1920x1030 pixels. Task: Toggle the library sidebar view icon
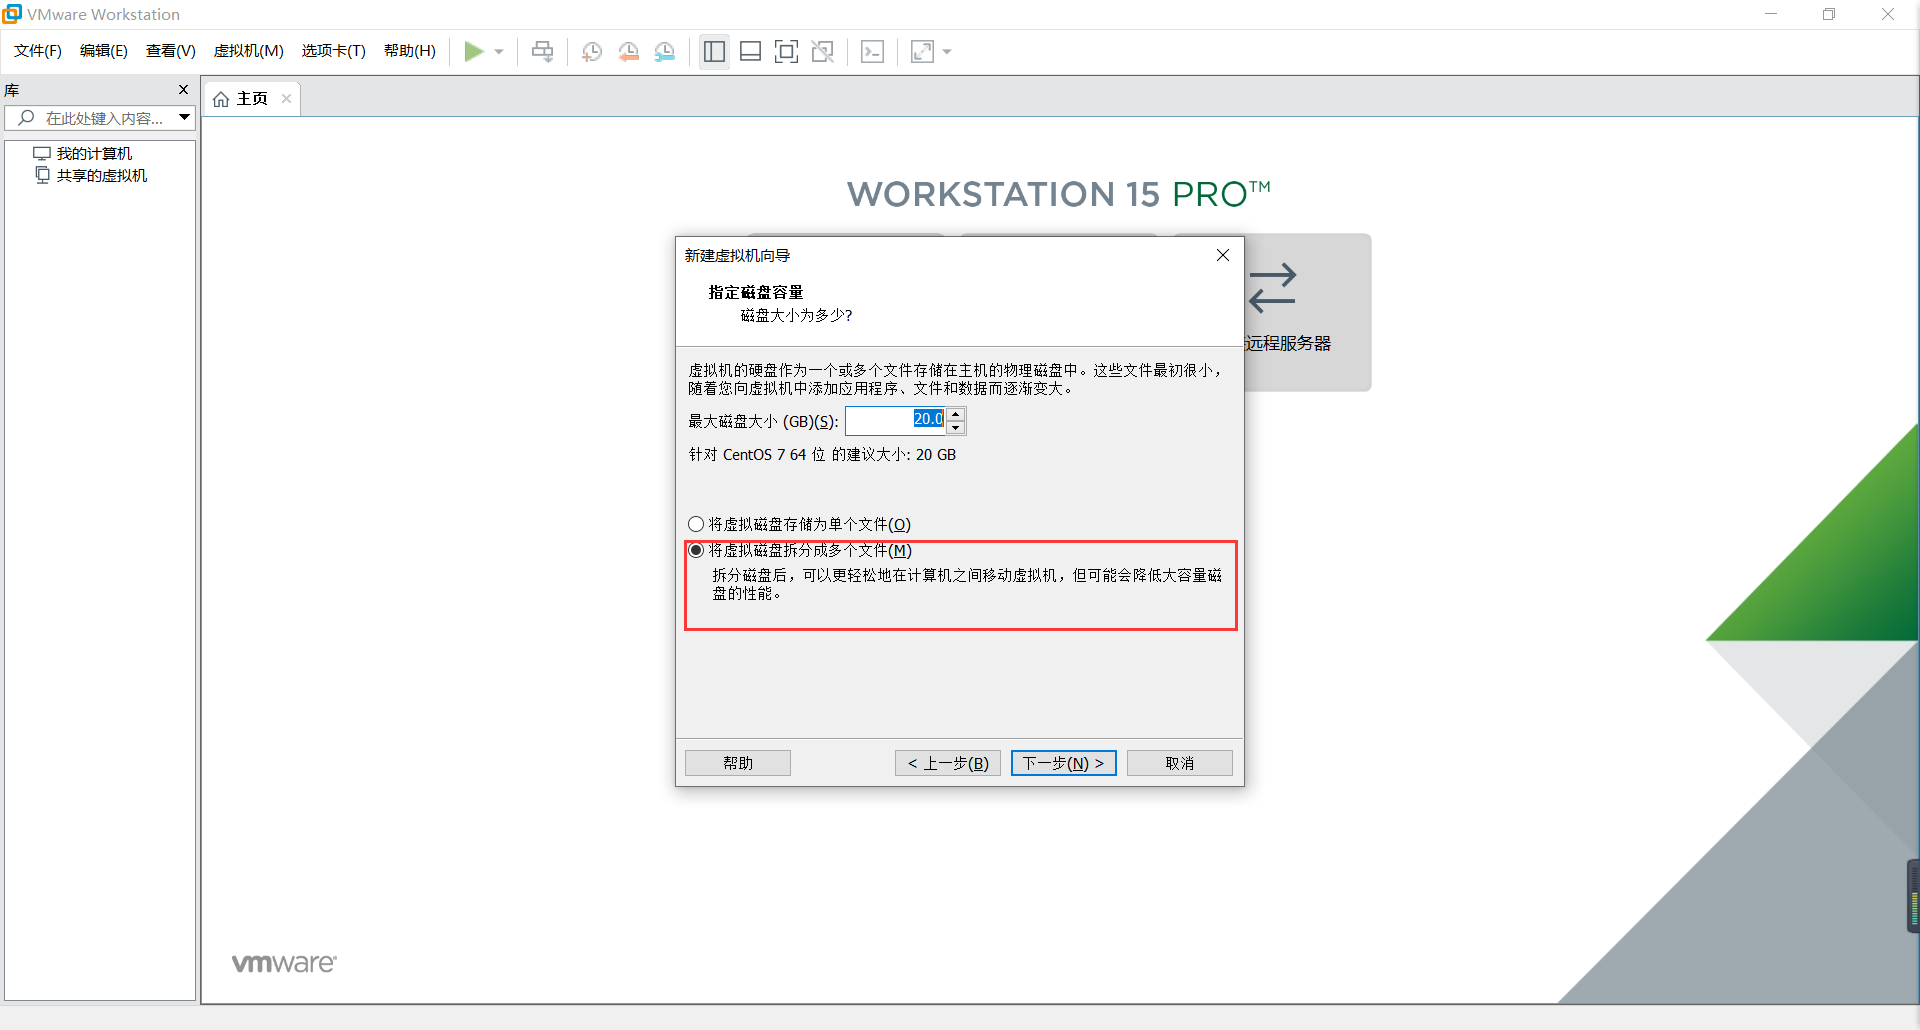tap(714, 51)
